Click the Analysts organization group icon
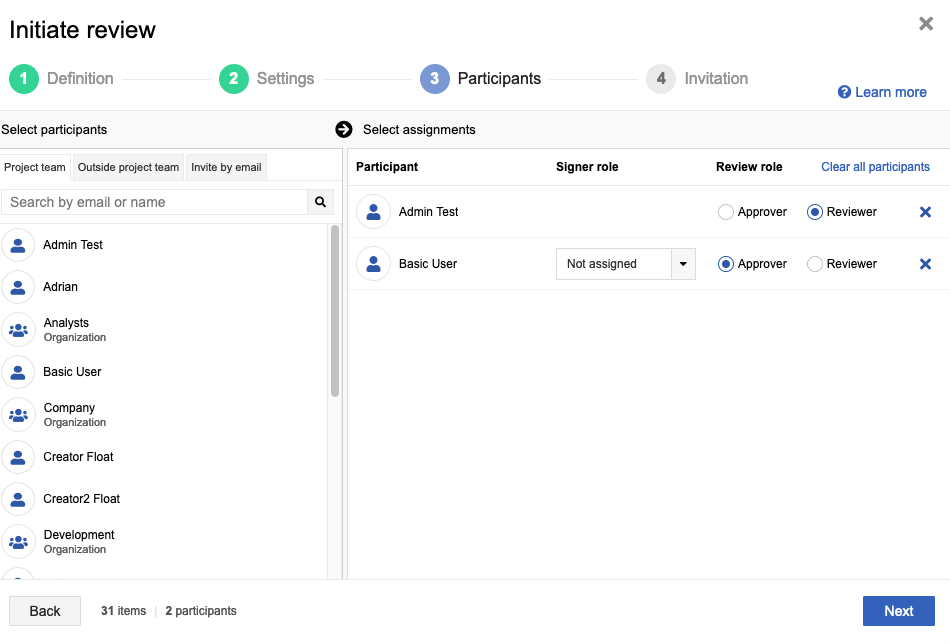The width and height of the screenshot is (950, 644). click(x=18, y=330)
